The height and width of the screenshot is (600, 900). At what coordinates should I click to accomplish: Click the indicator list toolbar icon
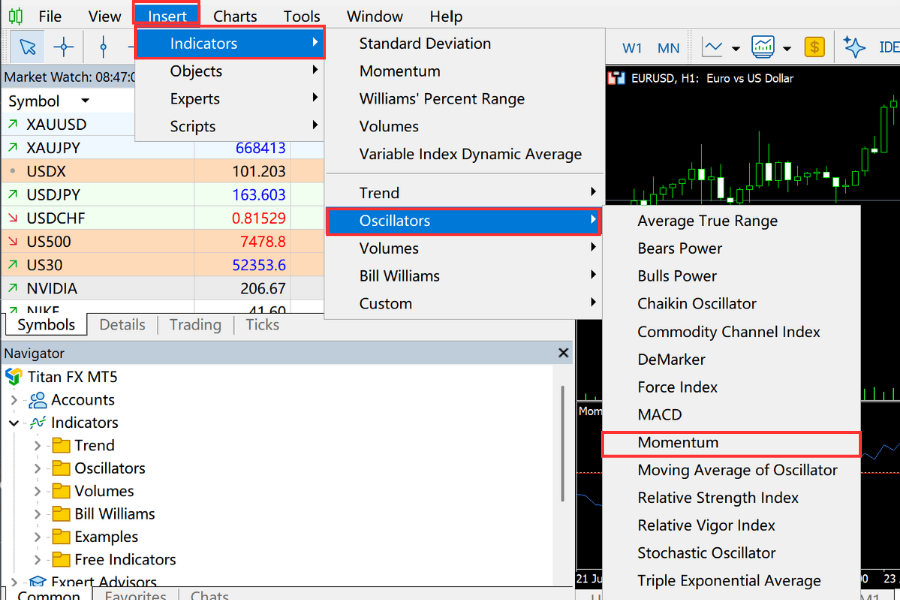(x=763, y=47)
